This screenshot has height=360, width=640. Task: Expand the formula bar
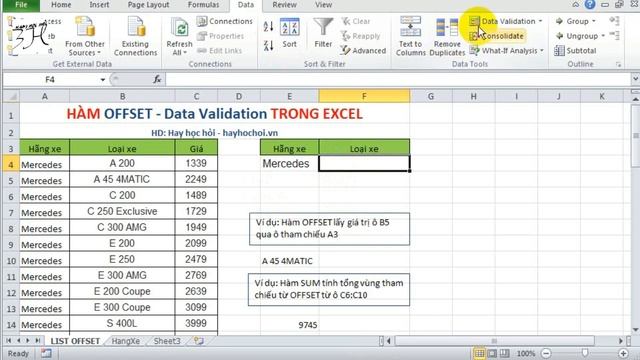(635, 79)
